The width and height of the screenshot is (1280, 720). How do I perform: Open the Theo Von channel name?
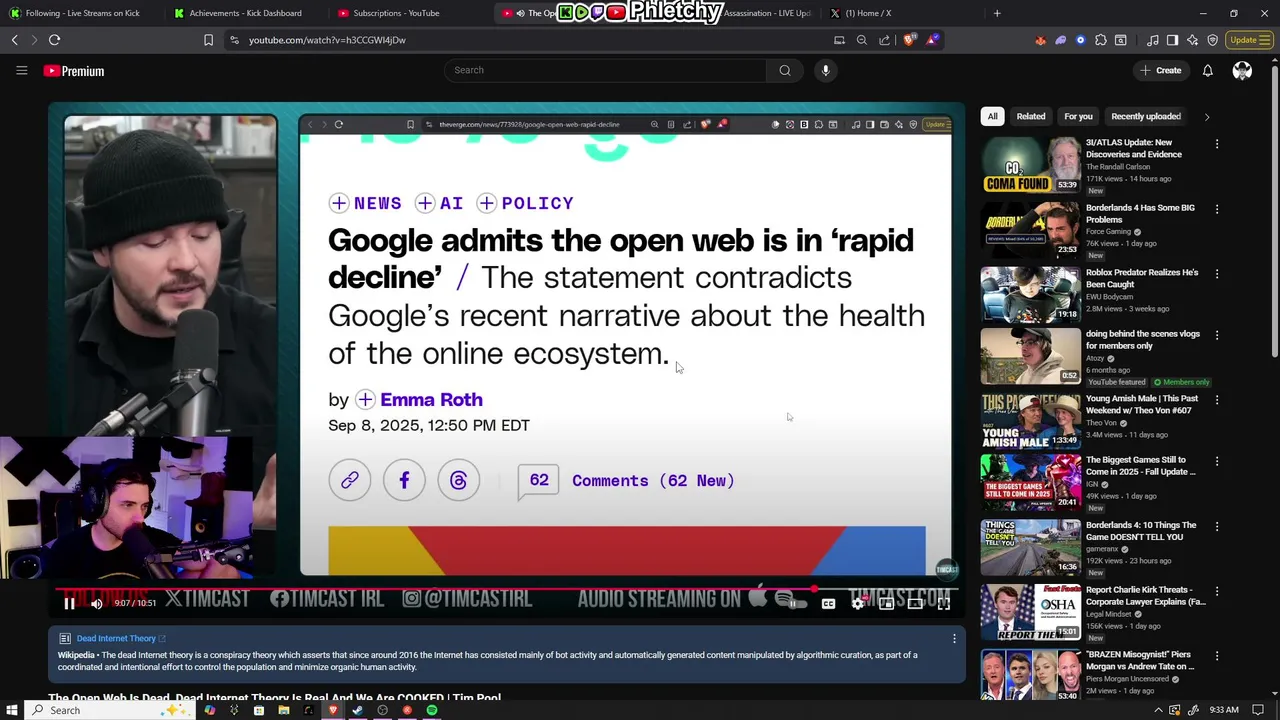pos(1101,423)
